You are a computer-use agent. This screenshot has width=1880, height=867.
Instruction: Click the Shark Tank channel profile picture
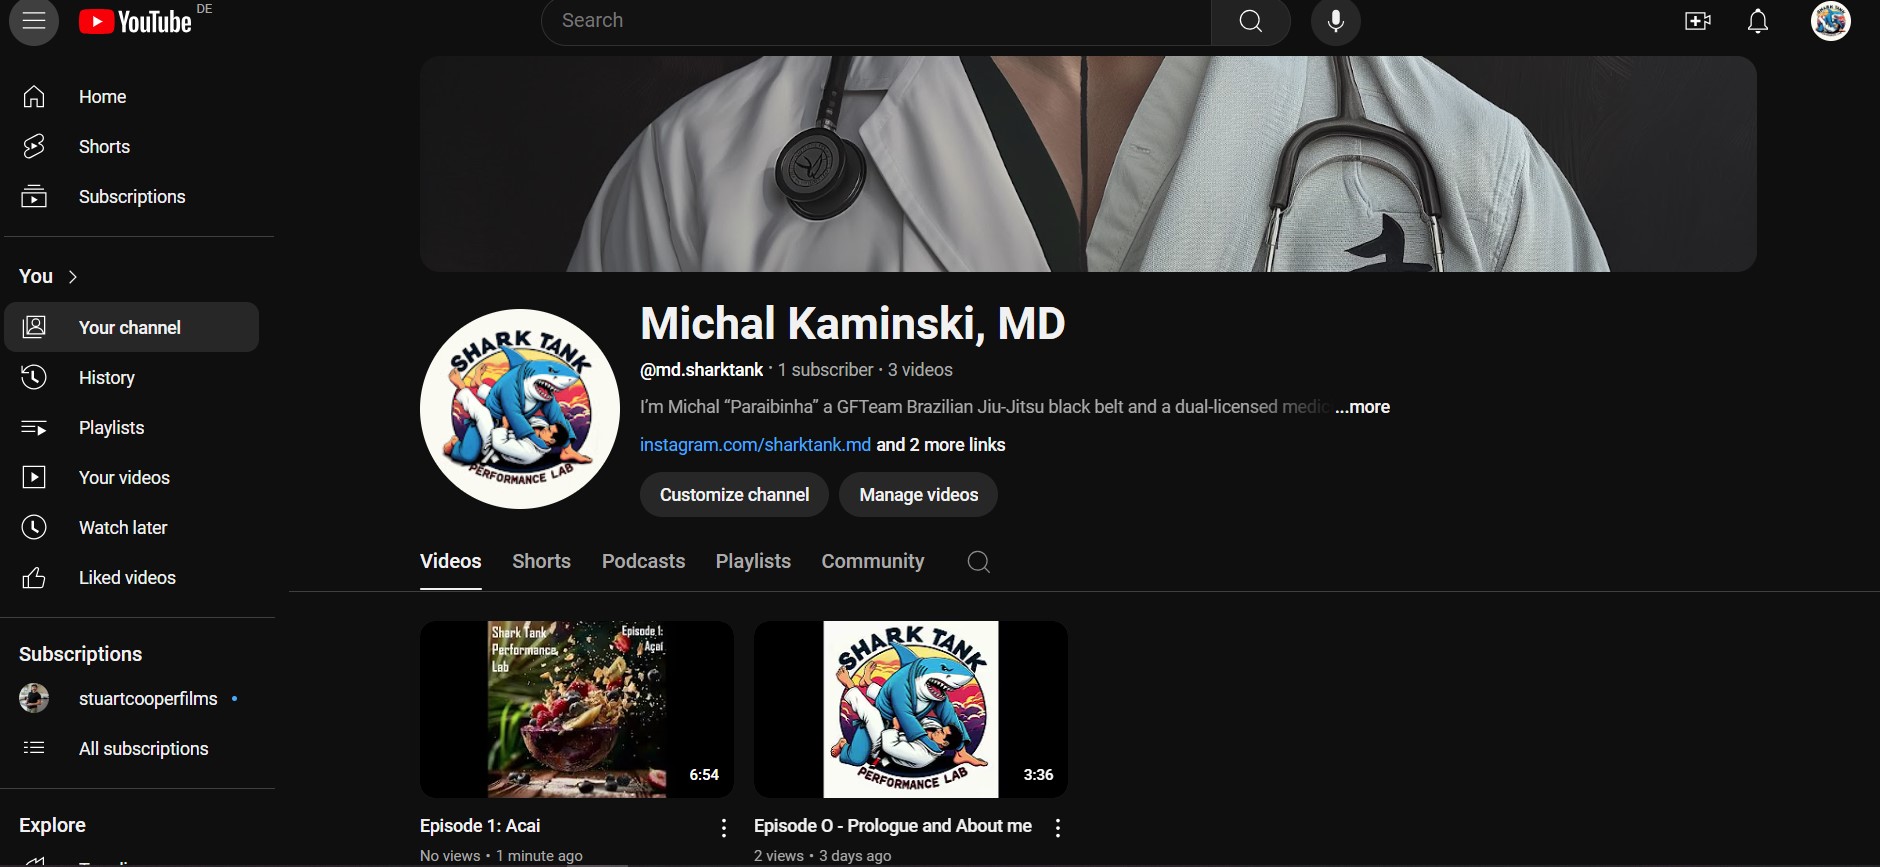pos(520,409)
